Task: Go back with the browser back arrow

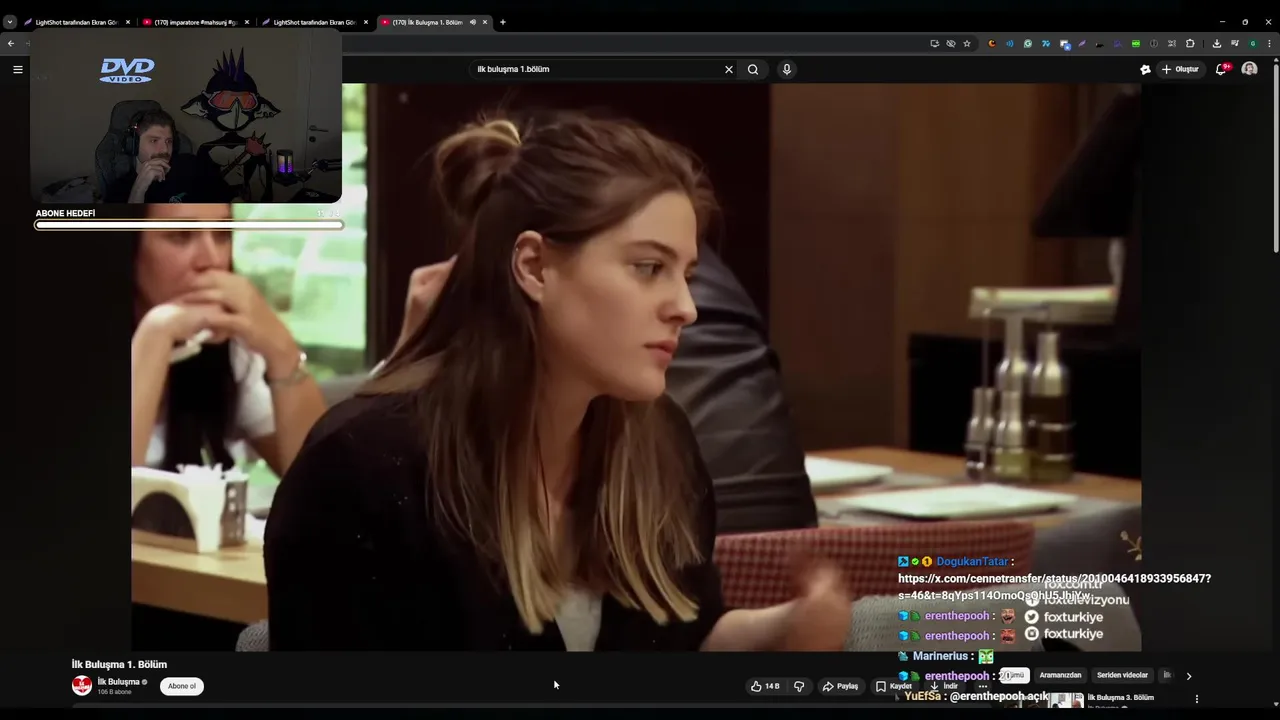Action: point(11,43)
